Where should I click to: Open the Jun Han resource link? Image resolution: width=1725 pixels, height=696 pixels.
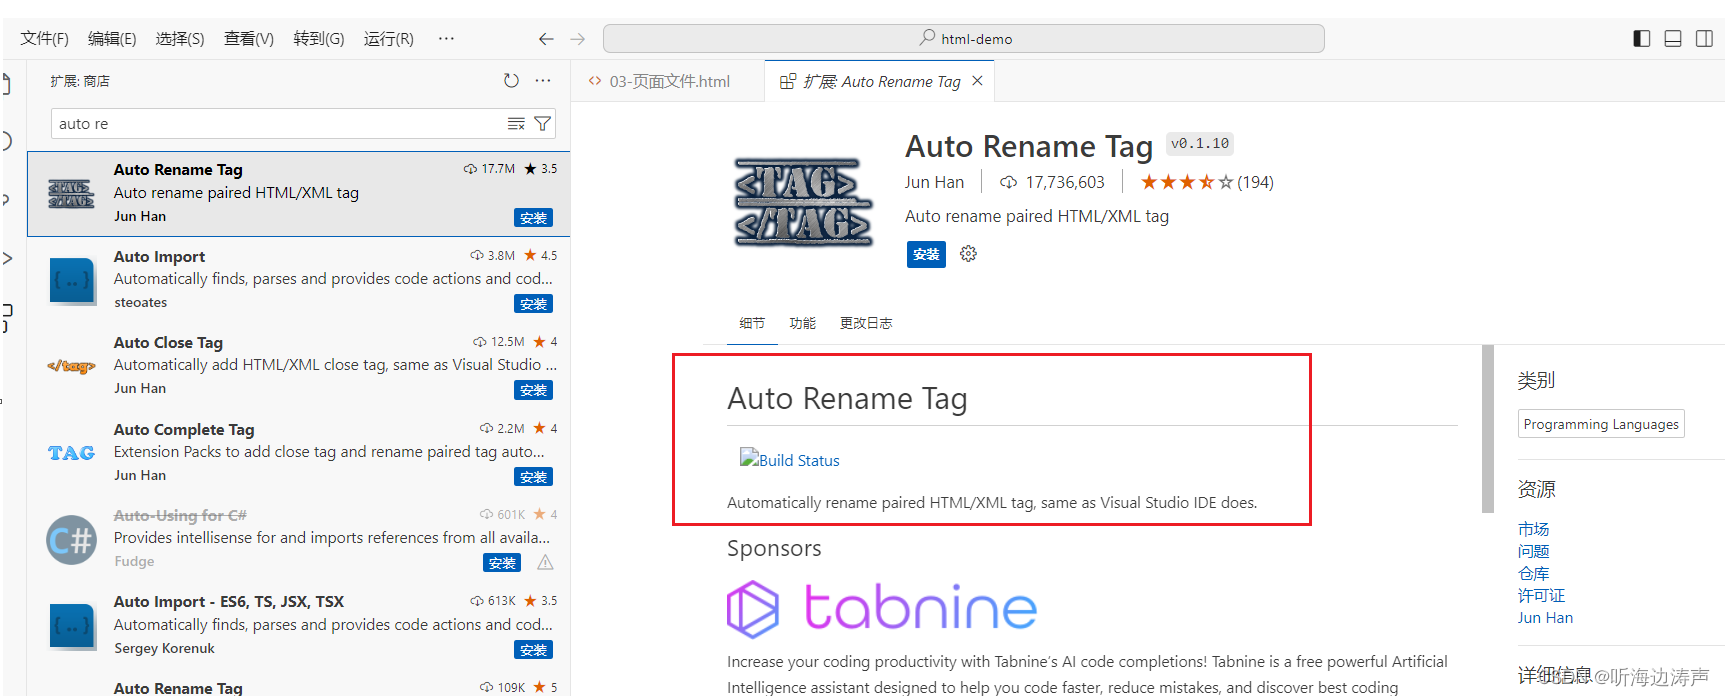[1545, 618]
